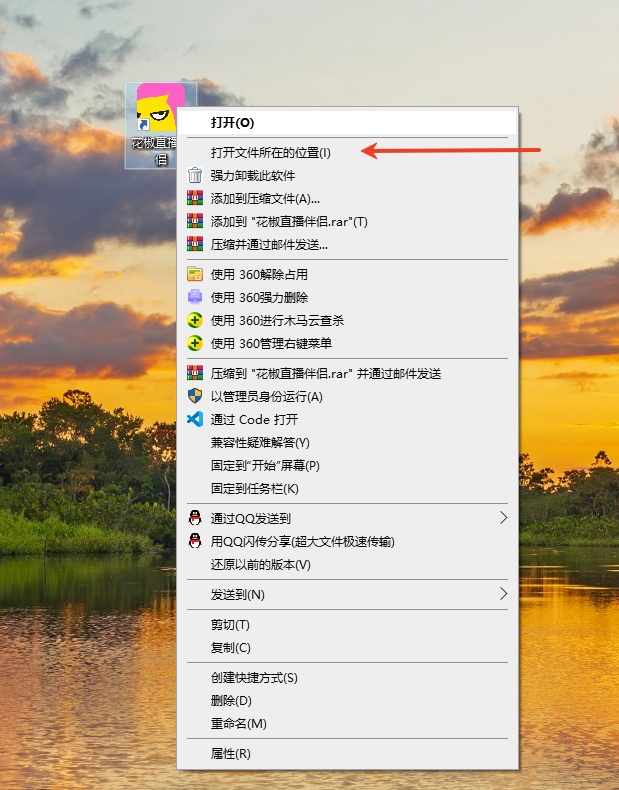Screen dimensions: 619x790
Task: Choose 使用 360强力删除
Action: [347, 297]
